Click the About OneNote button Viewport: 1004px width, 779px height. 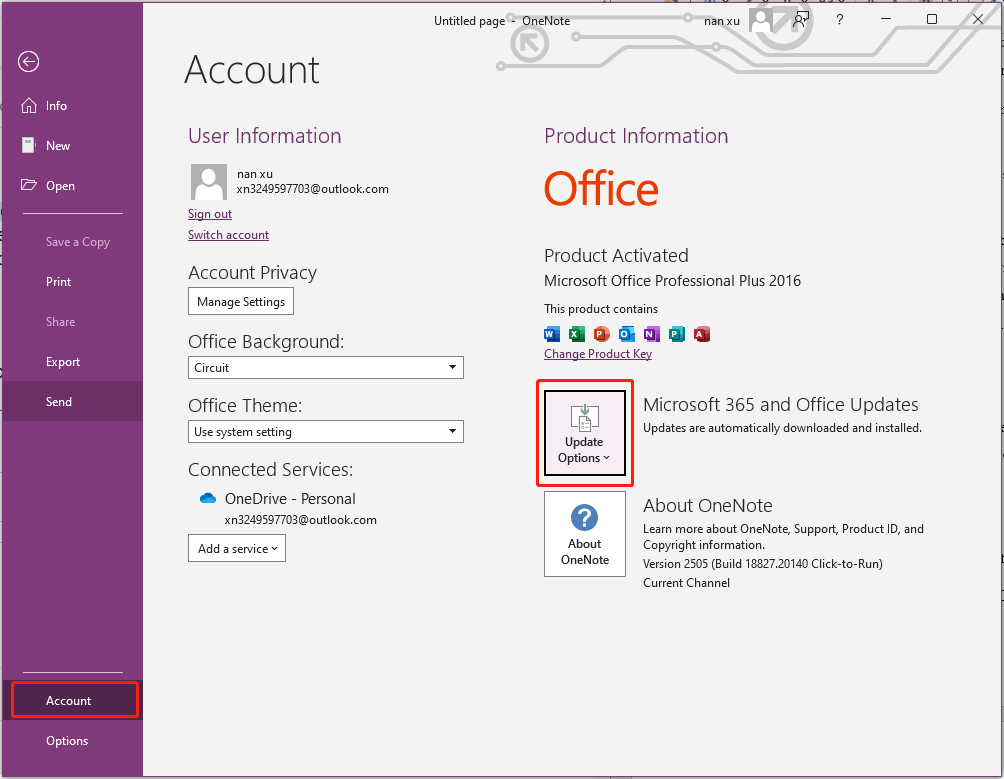(x=585, y=534)
